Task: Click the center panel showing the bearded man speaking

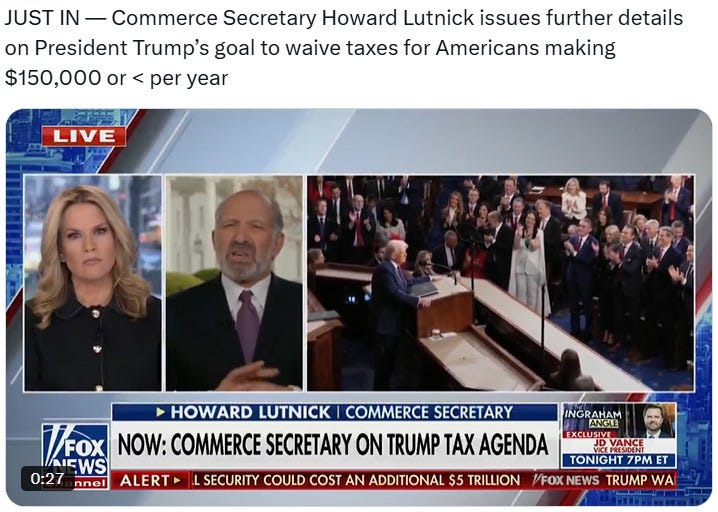Action: pos(234,283)
